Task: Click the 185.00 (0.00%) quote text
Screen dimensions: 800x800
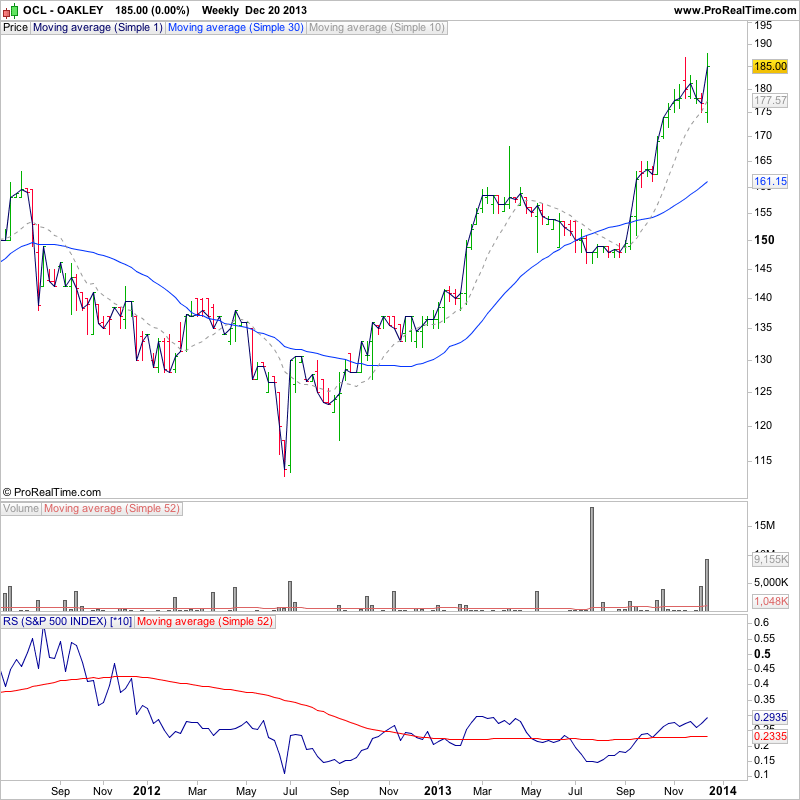Action: pyautogui.click(x=152, y=10)
